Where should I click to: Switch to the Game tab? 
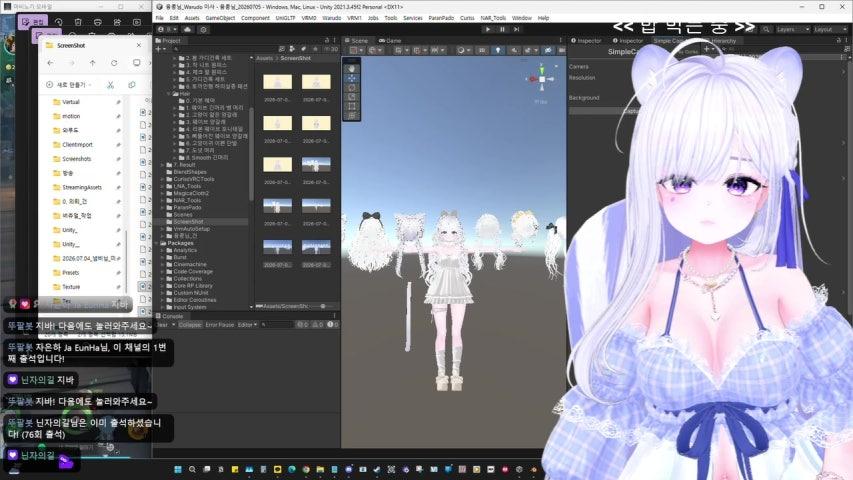[x=390, y=40]
